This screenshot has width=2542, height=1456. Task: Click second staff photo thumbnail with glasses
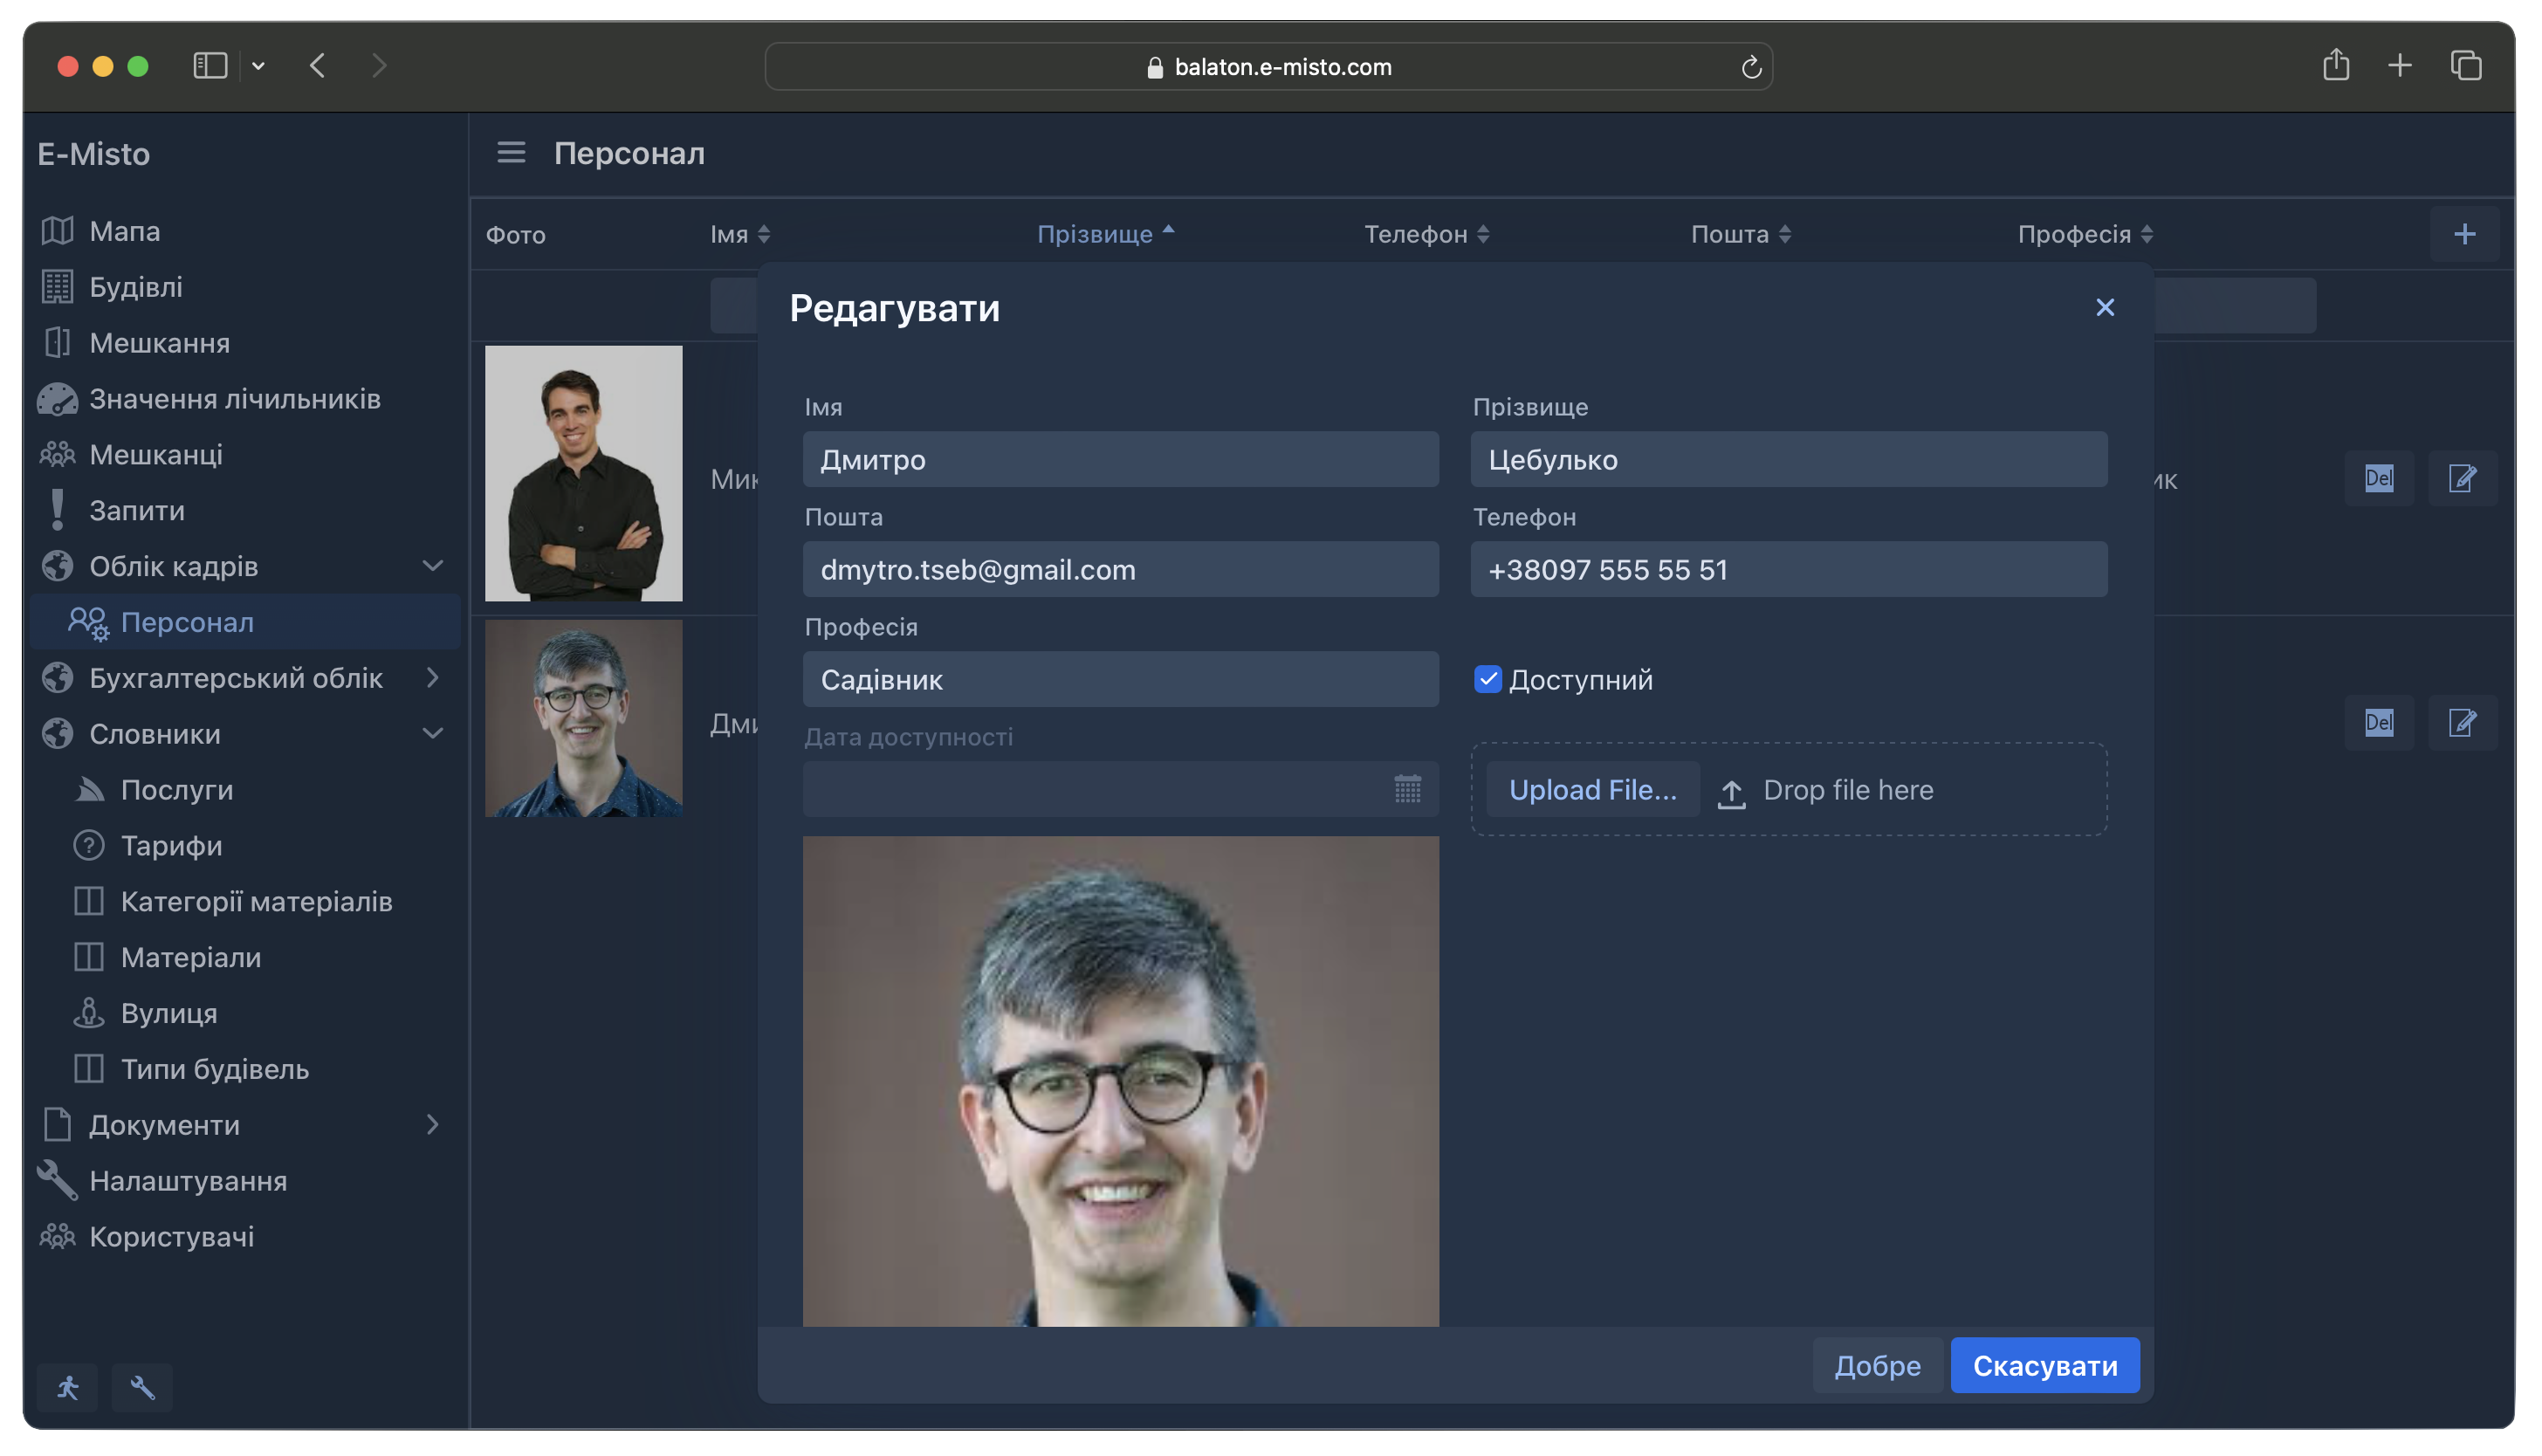[584, 718]
